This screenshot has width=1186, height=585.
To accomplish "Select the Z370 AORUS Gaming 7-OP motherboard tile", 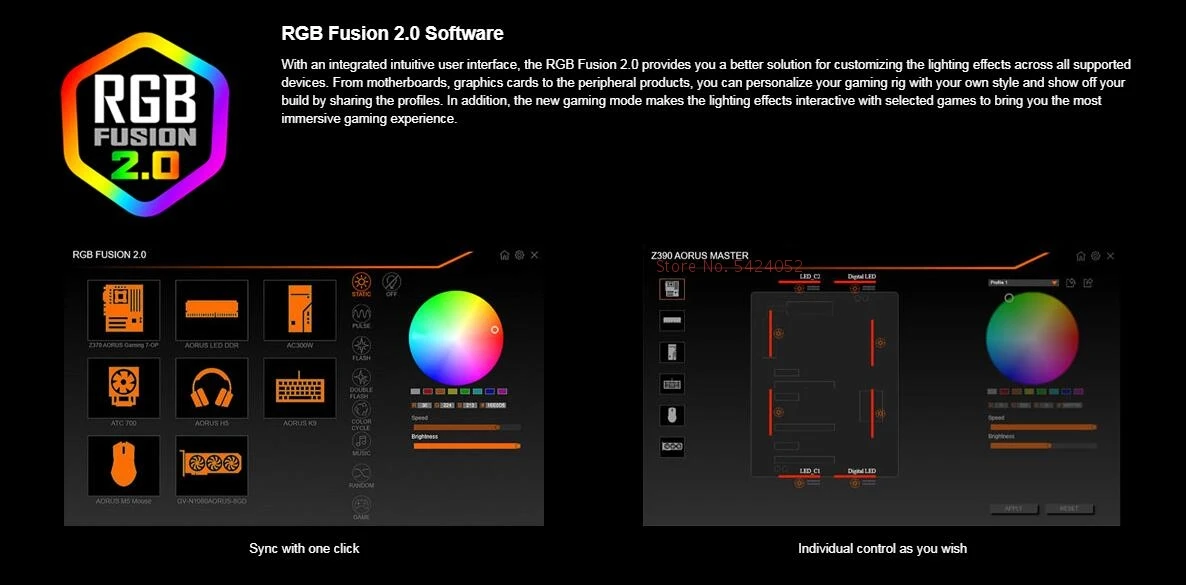I will pyautogui.click(x=123, y=310).
